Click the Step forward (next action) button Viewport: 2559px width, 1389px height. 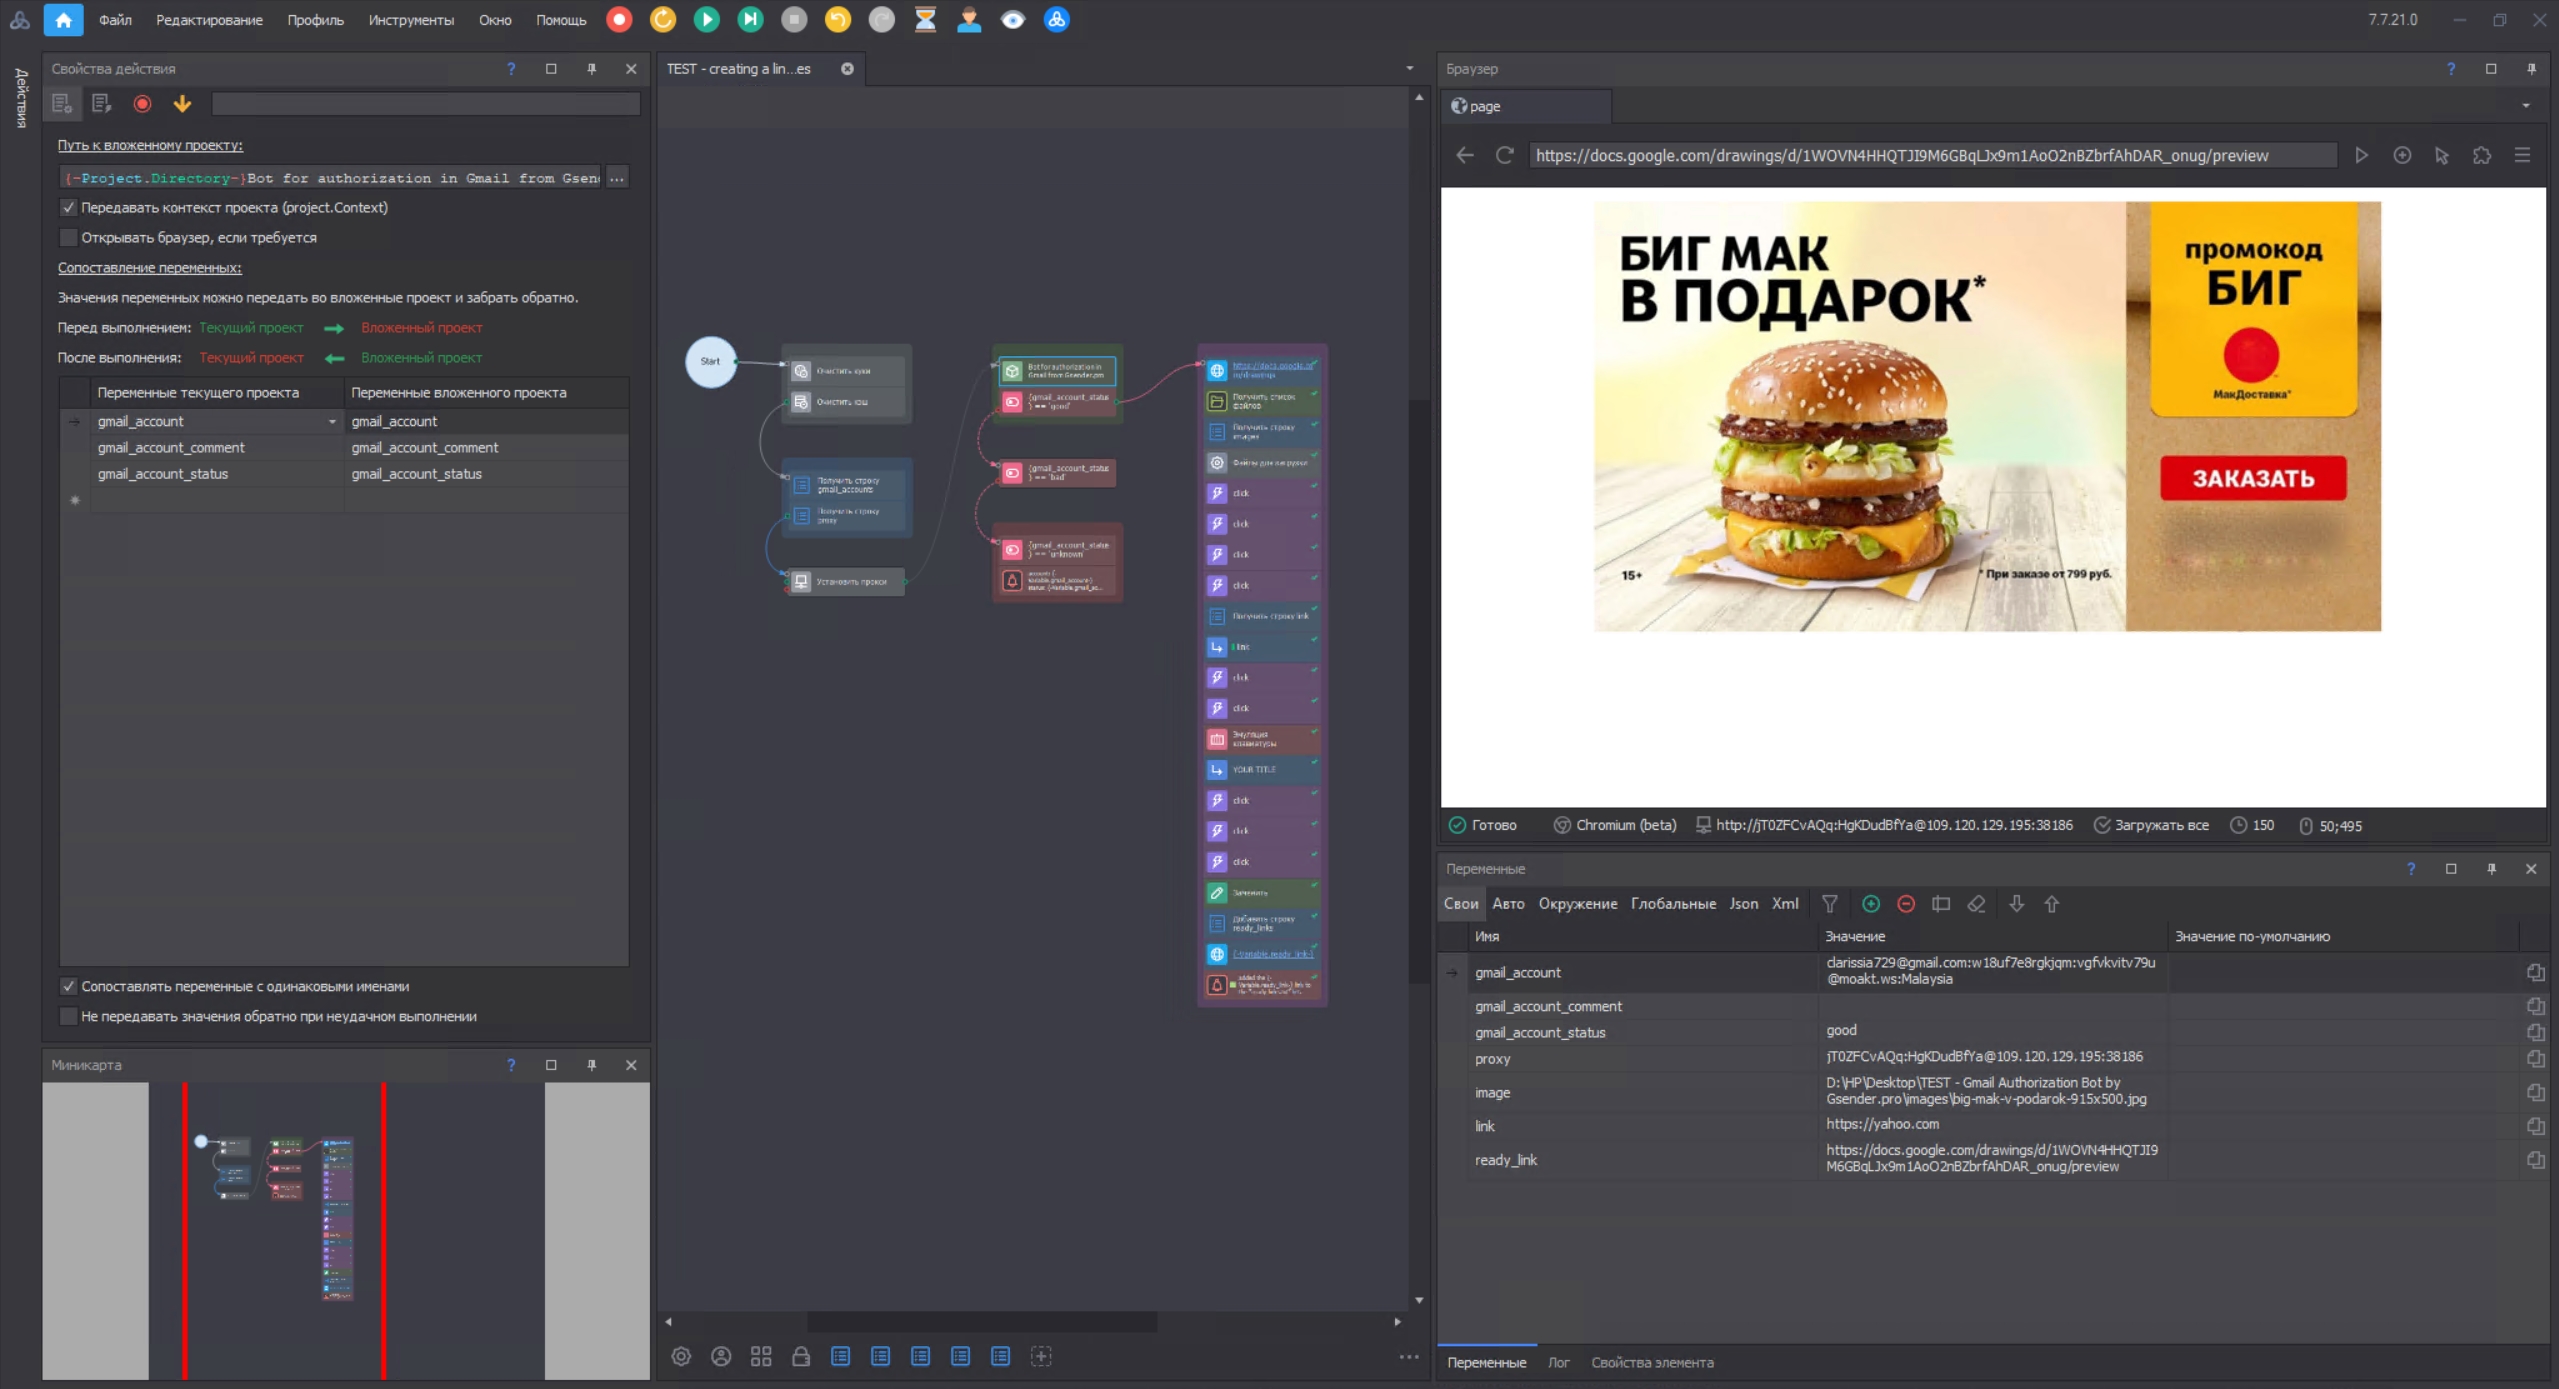[750, 20]
